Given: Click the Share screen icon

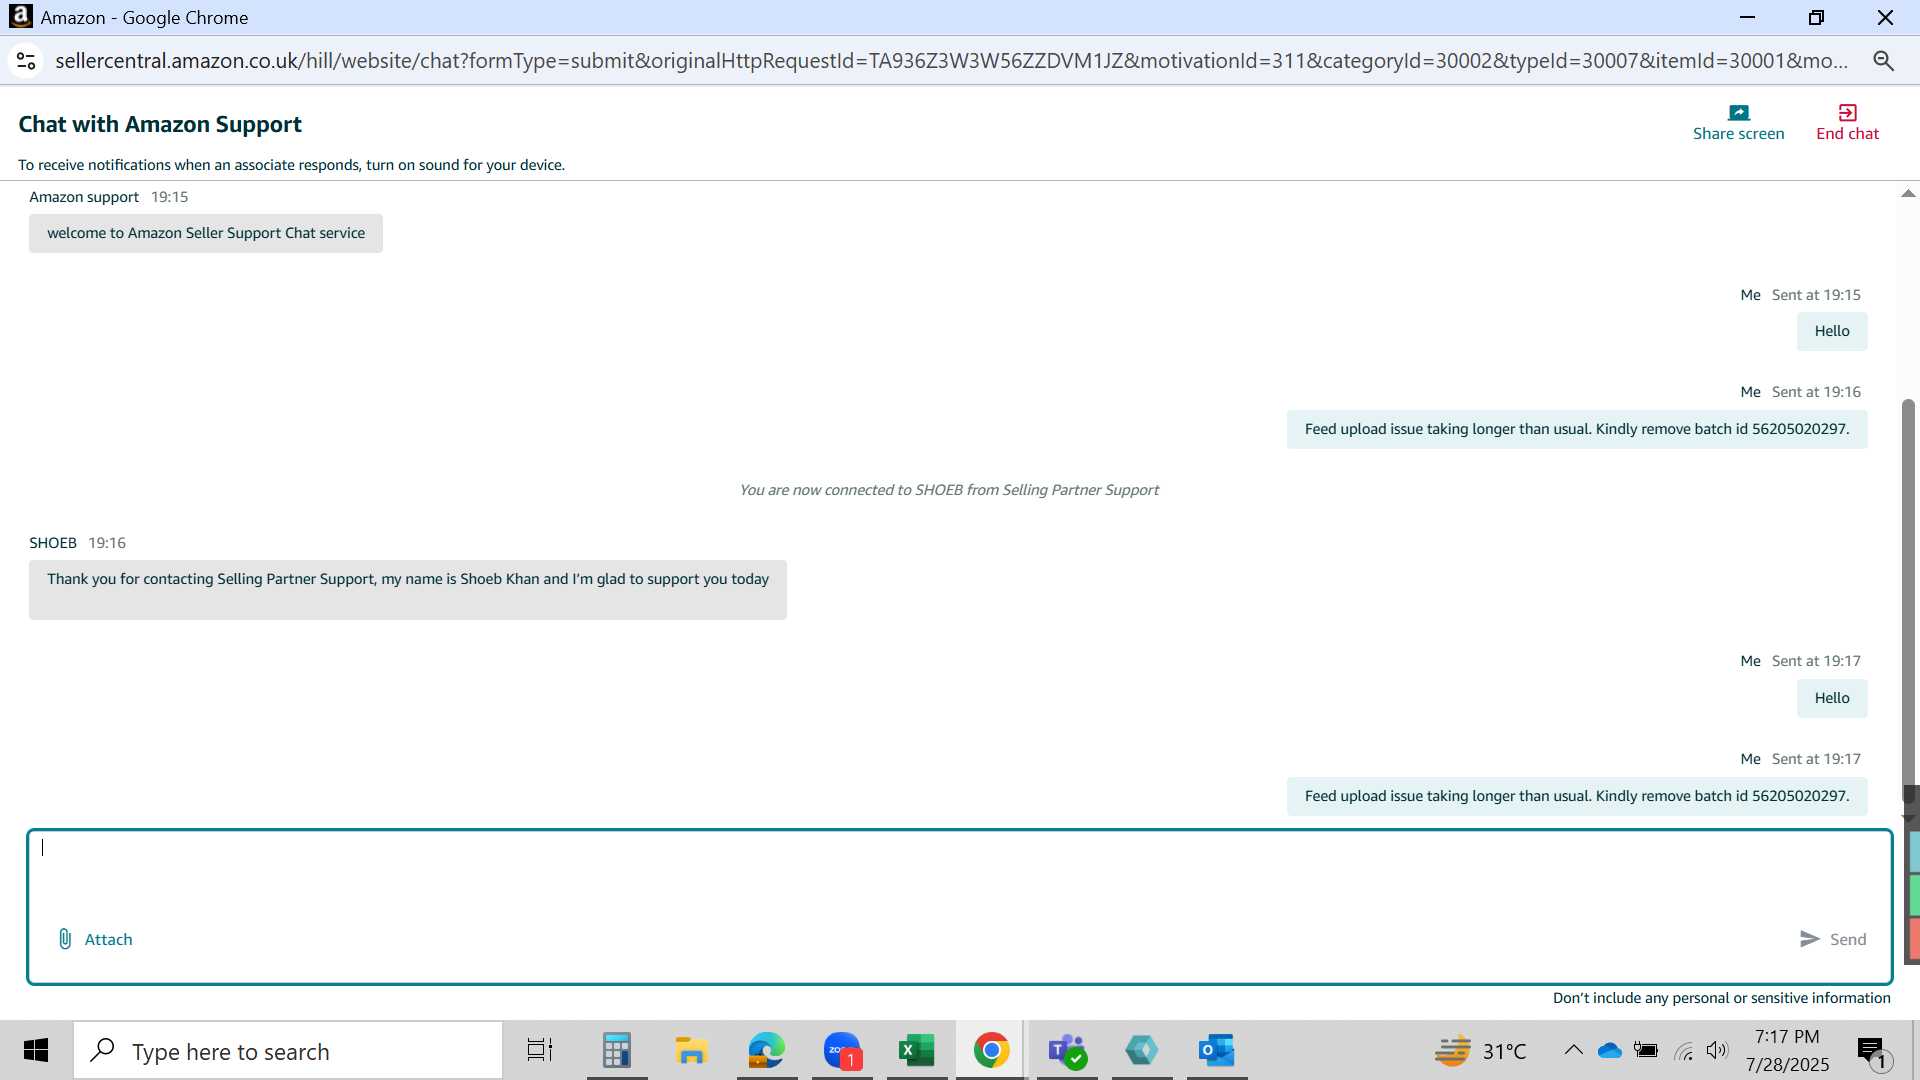Looking at the screenshot, I should pos(1739,113).
